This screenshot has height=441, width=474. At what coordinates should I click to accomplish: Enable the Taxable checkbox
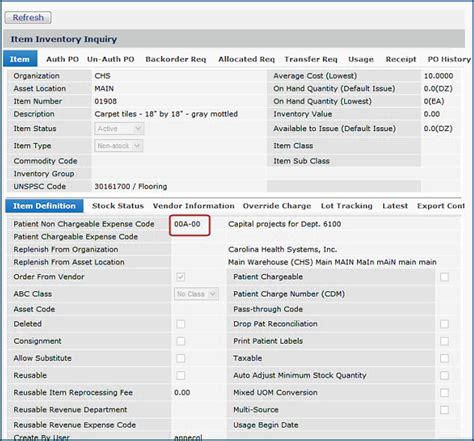444,358
